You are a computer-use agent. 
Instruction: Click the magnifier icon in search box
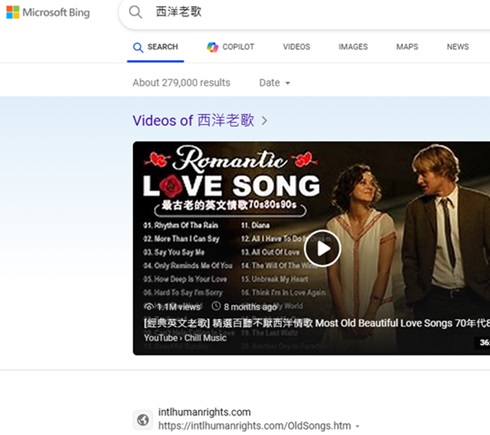click(x=135, y=12)
